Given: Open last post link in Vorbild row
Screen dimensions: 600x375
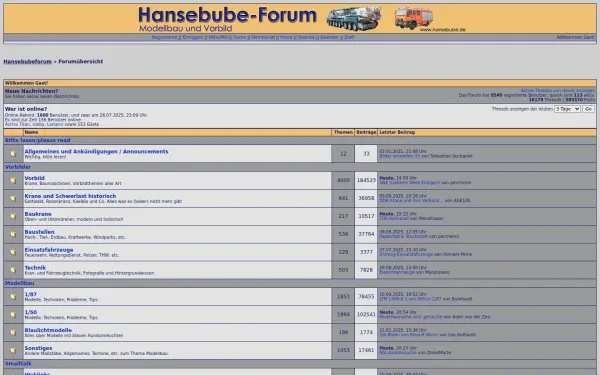Looking at the screenshot, I should (x=409, y=183).
